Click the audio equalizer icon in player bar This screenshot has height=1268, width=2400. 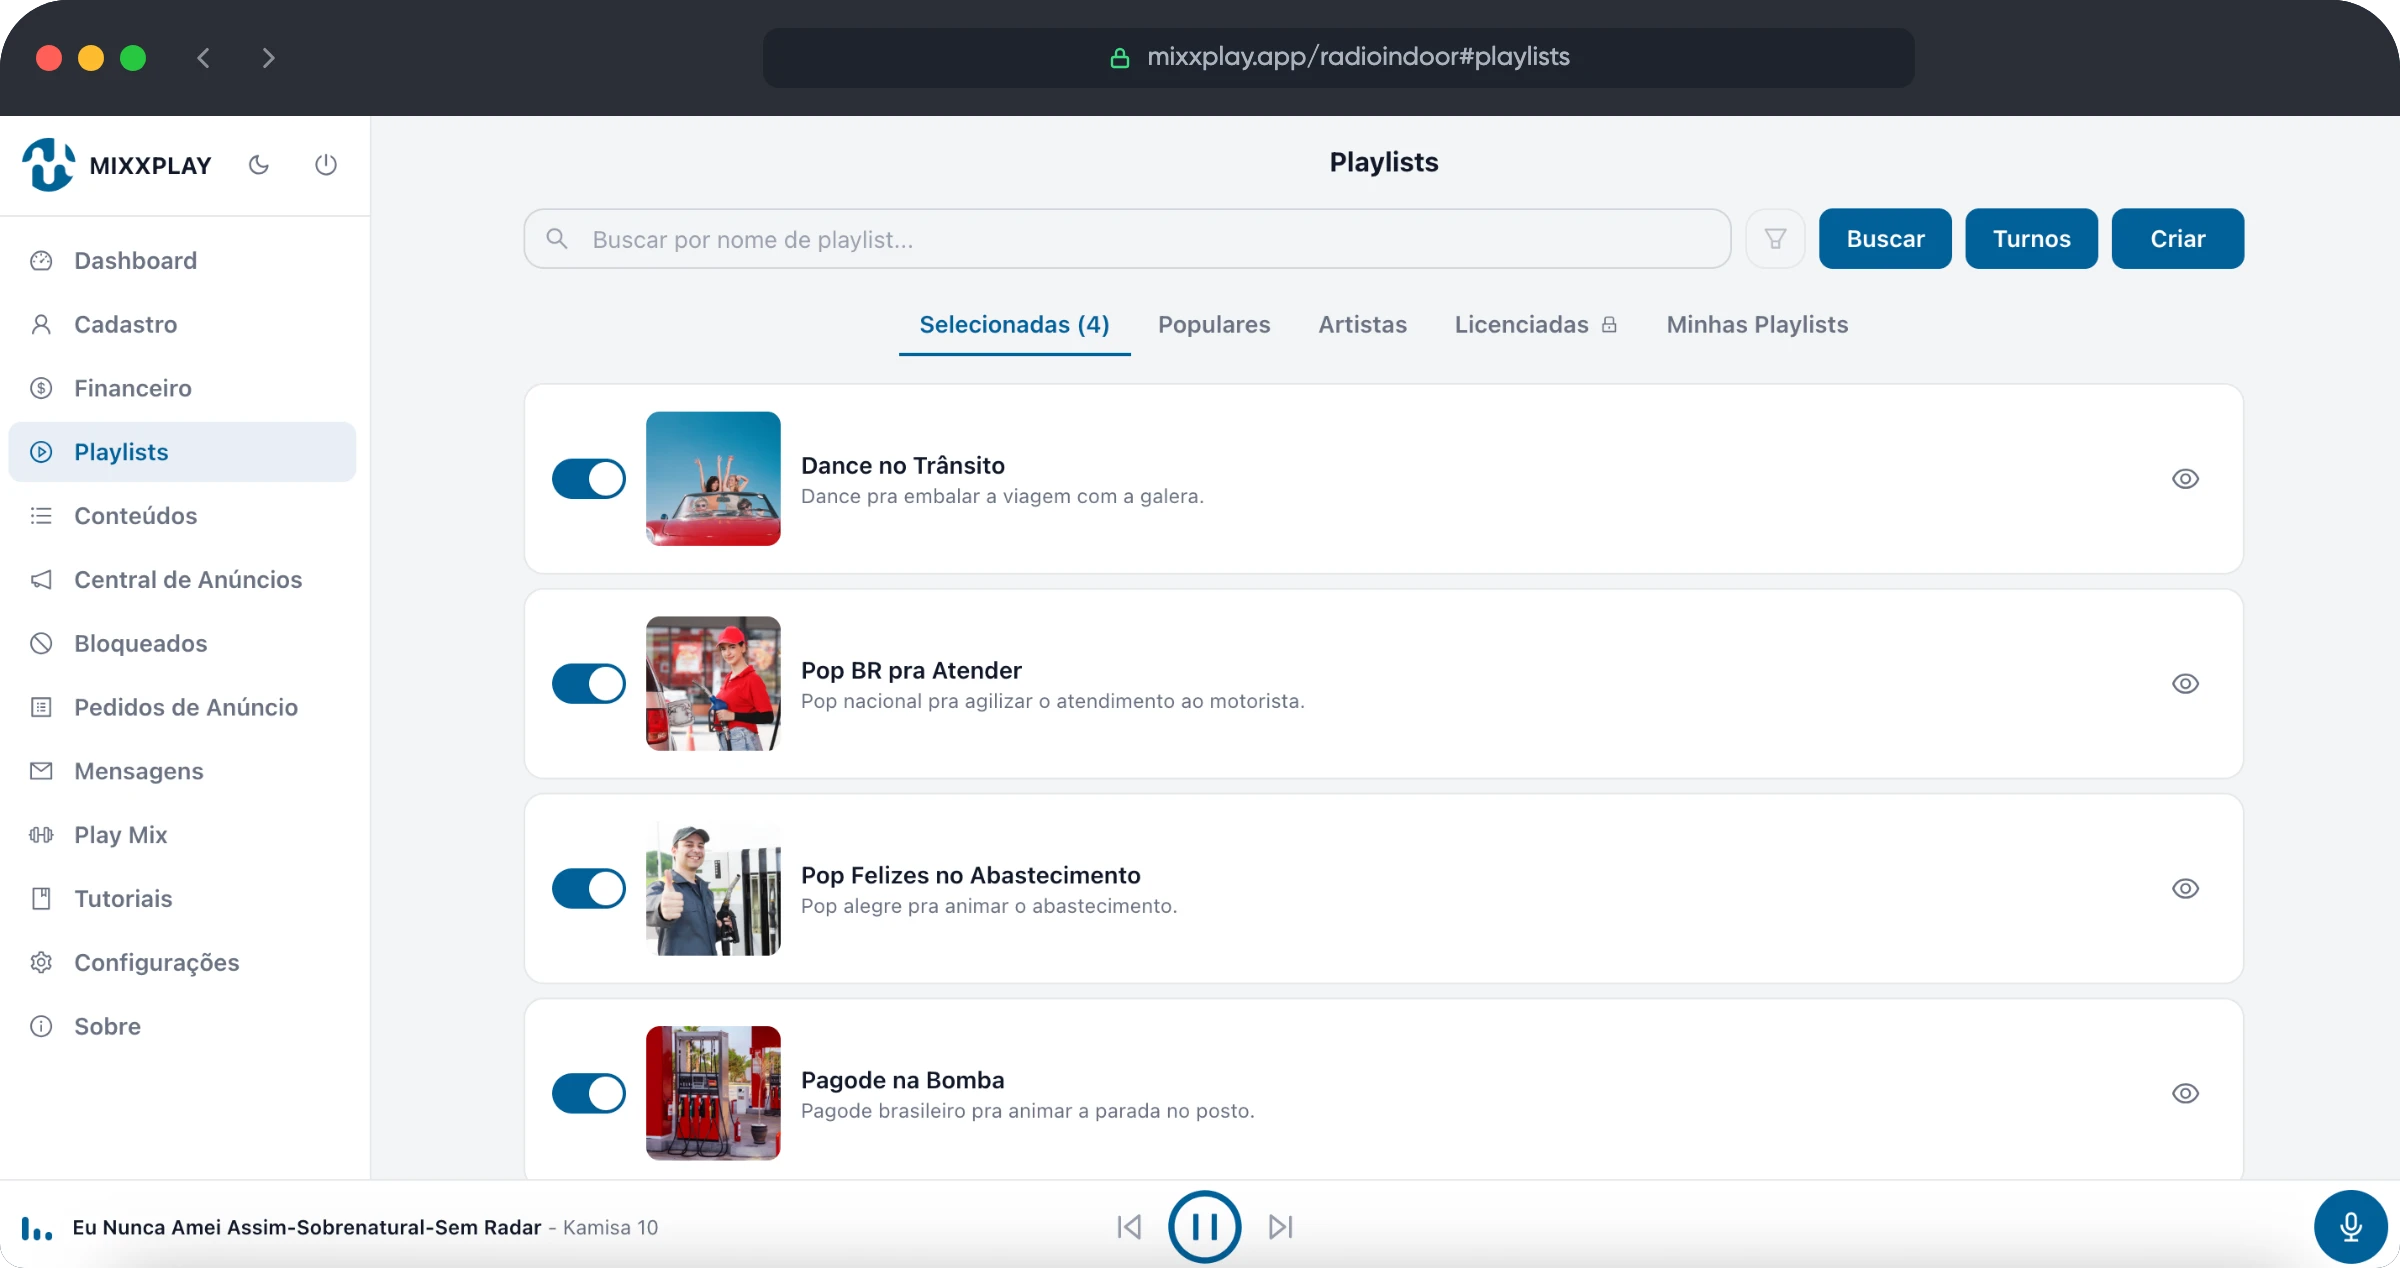point(37,1229)
